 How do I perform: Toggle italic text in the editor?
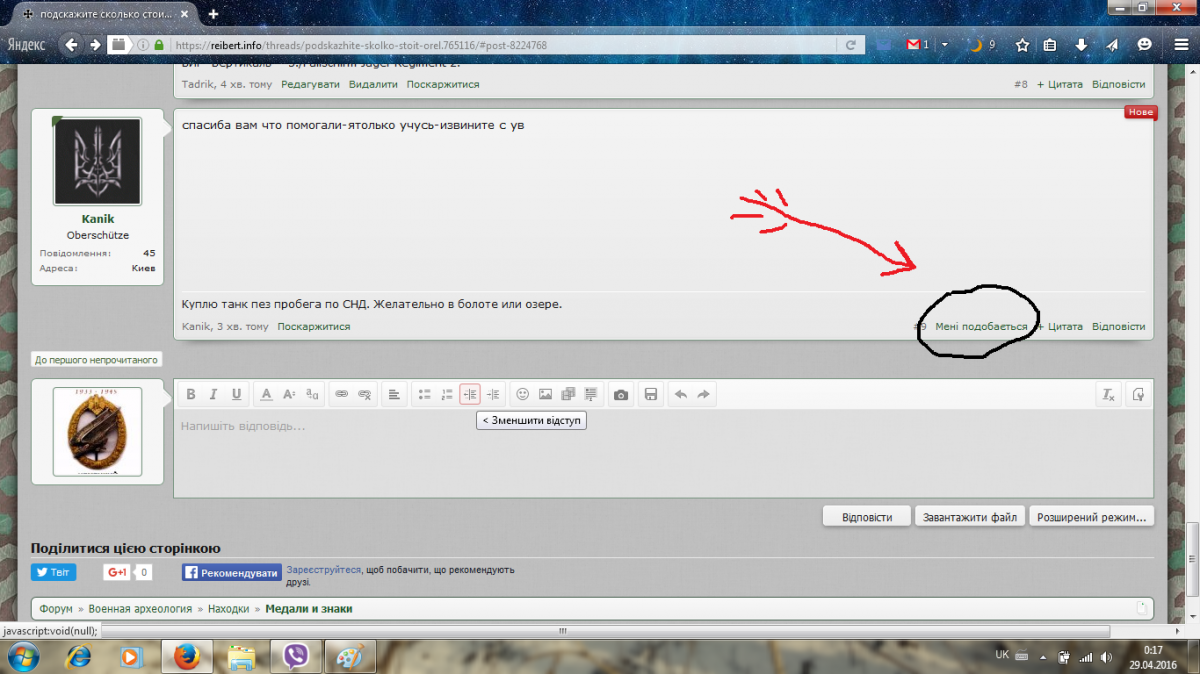tap(213, 395)
